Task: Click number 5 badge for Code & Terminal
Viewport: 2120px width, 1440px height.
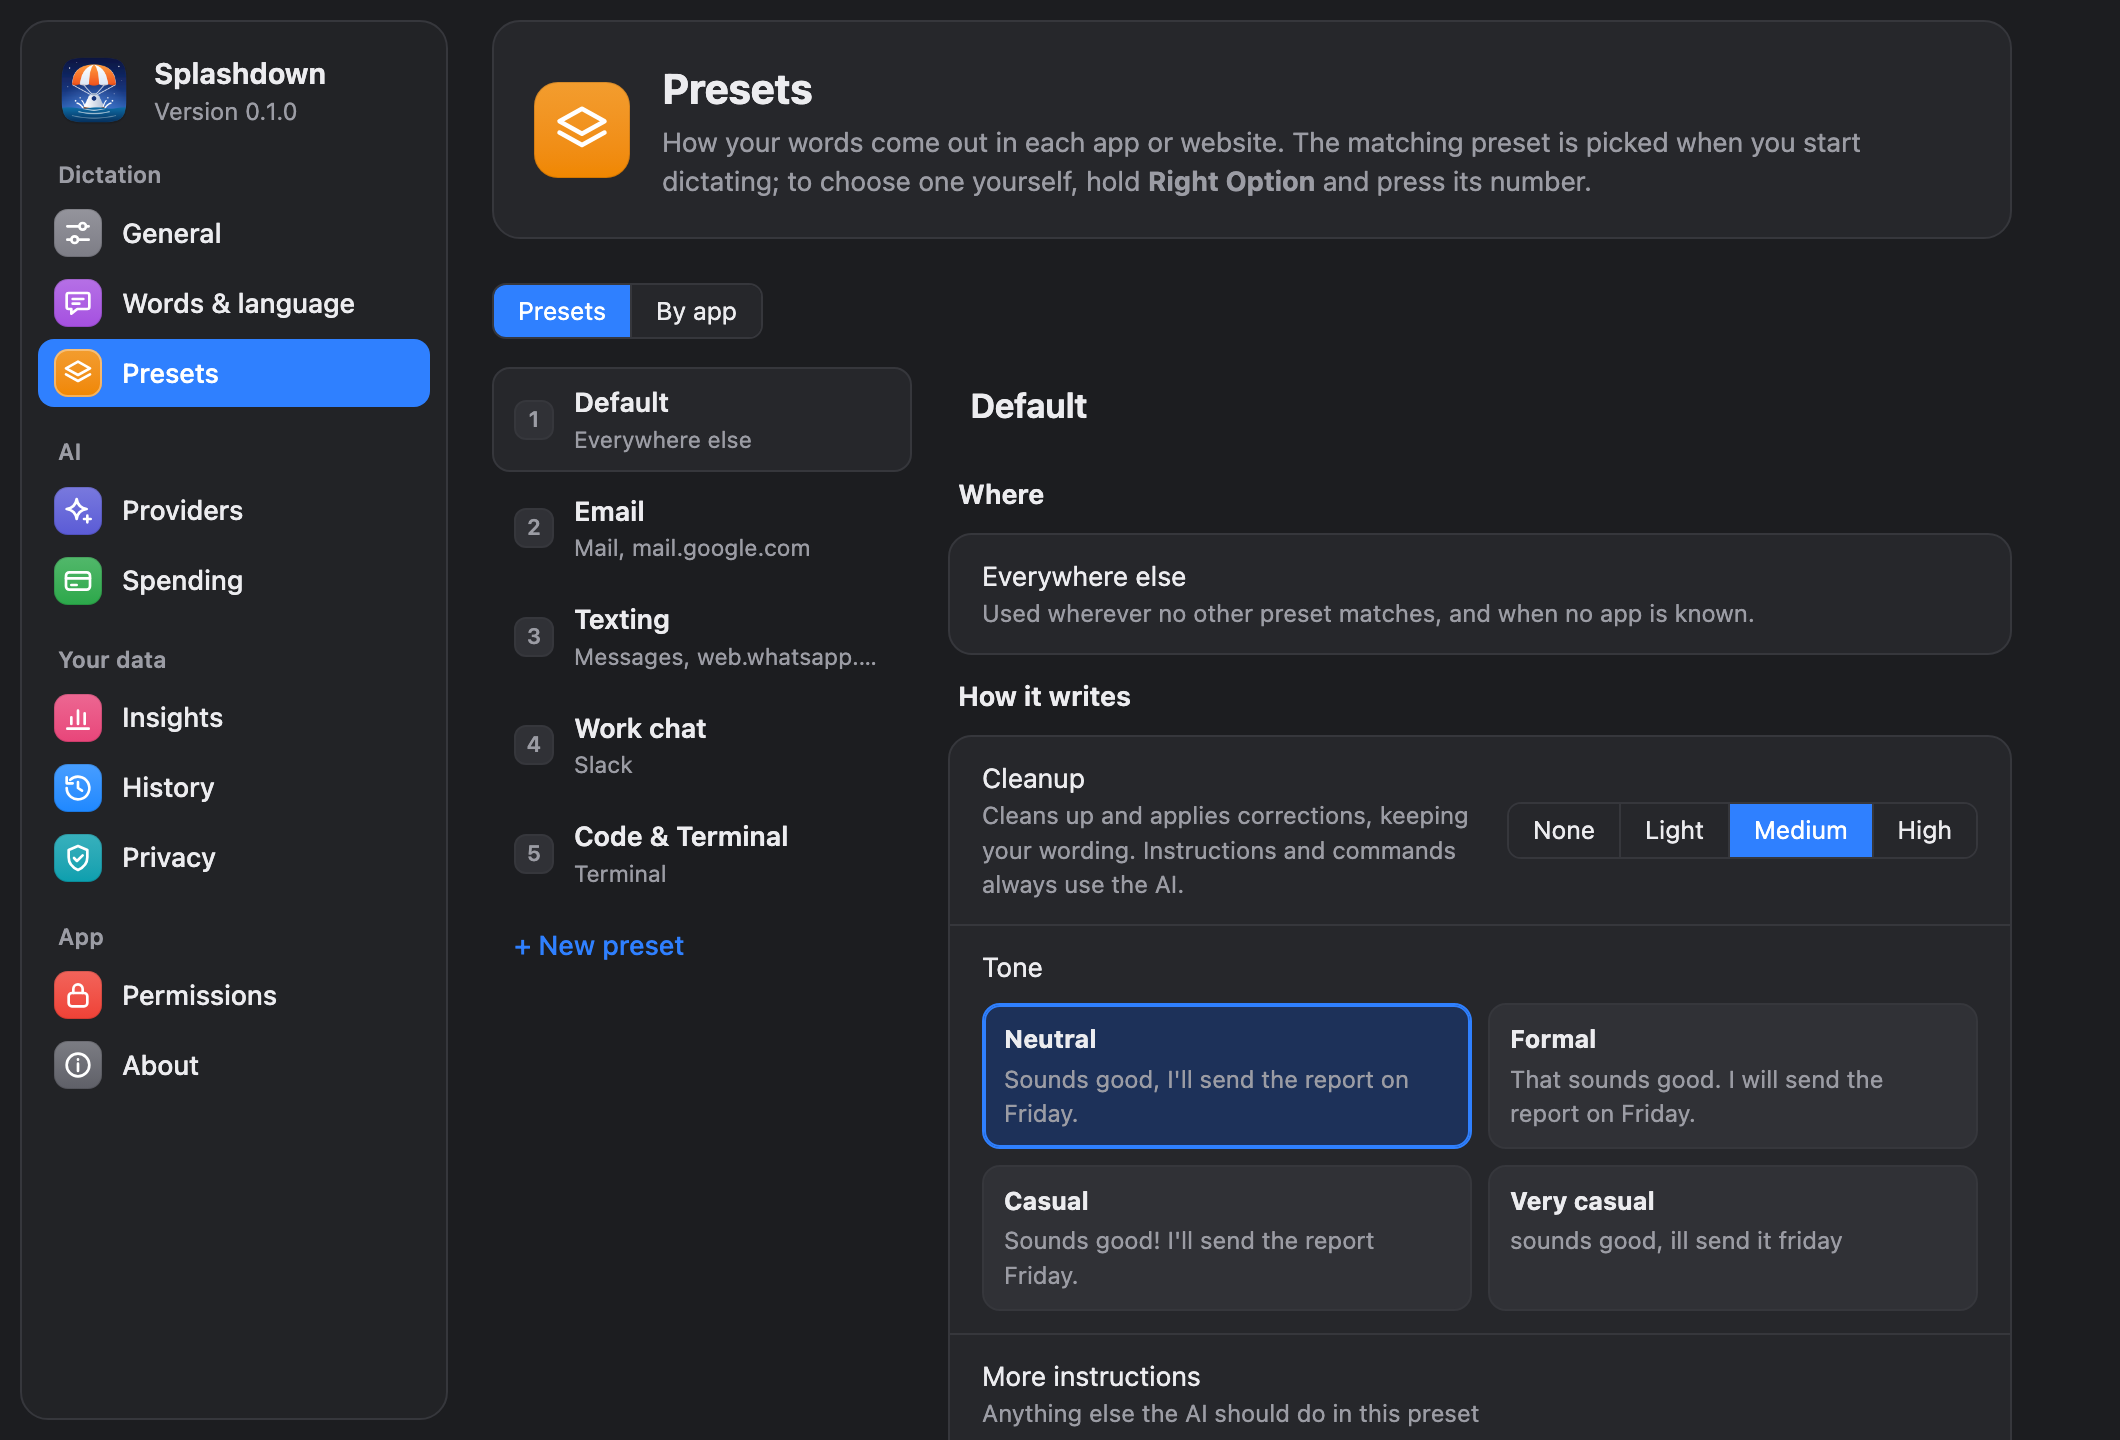Action: pos(534,853)
